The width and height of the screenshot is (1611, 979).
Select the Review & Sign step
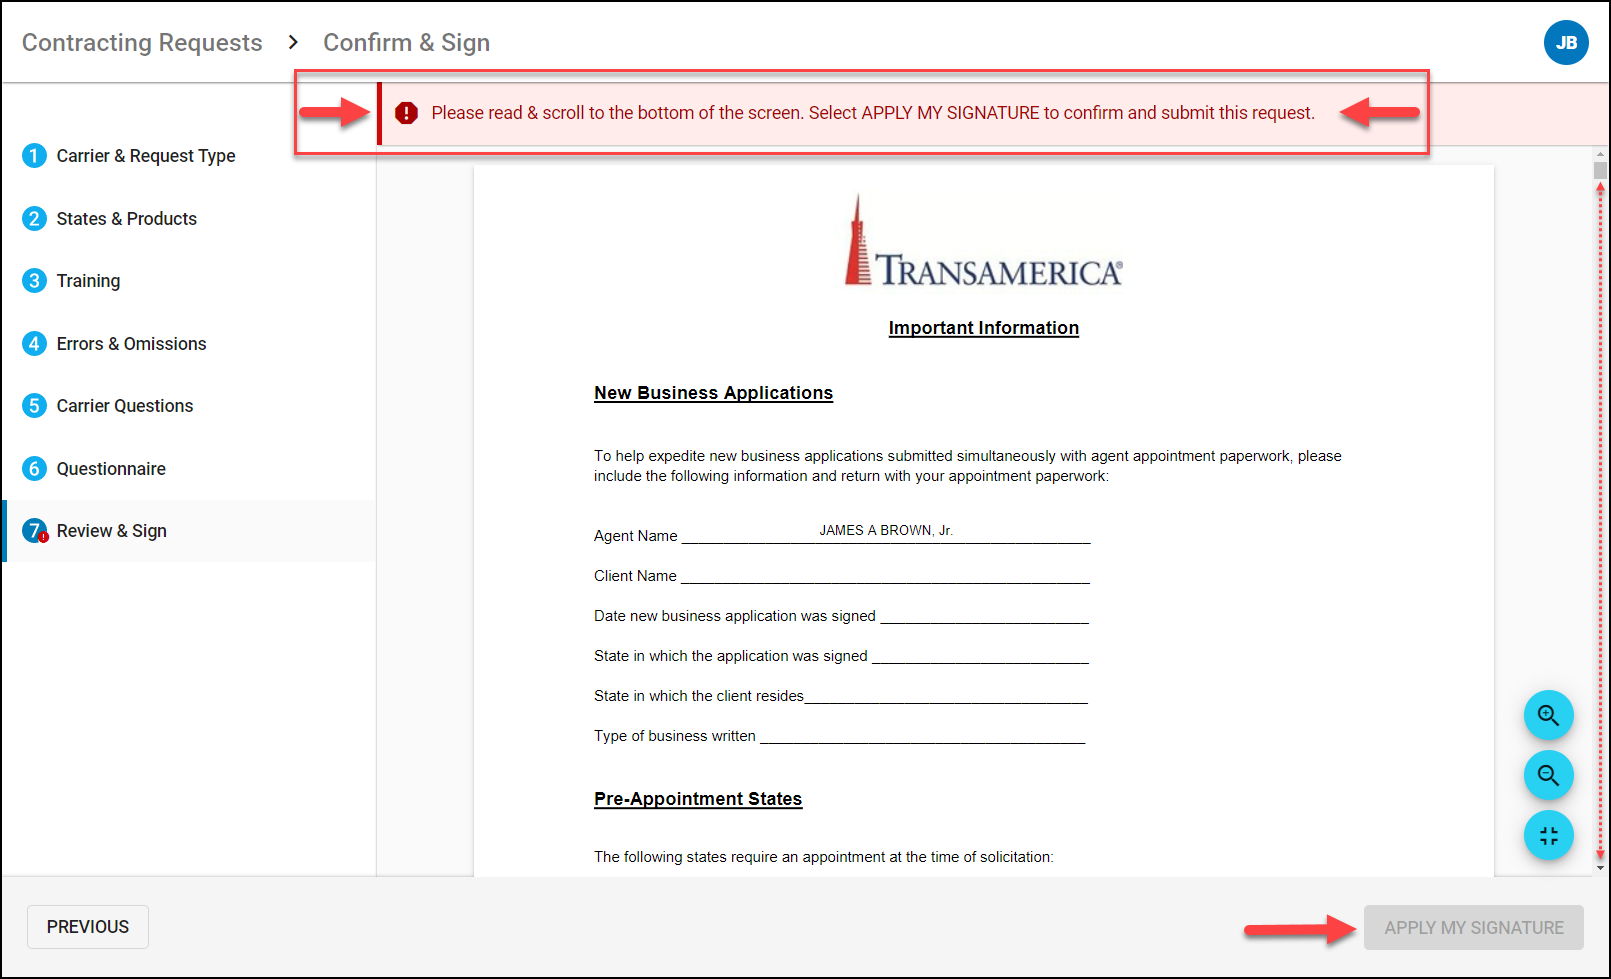pos(190,531)
